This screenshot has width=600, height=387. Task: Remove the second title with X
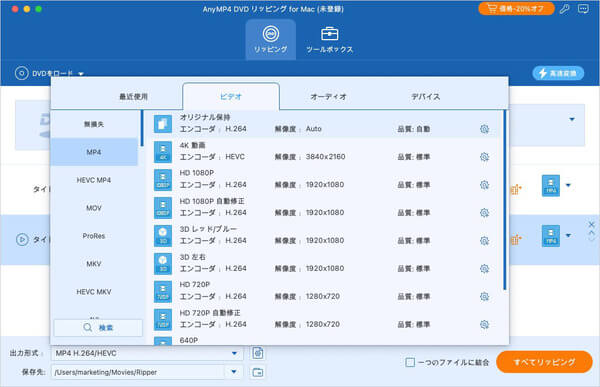pos(592,225)
